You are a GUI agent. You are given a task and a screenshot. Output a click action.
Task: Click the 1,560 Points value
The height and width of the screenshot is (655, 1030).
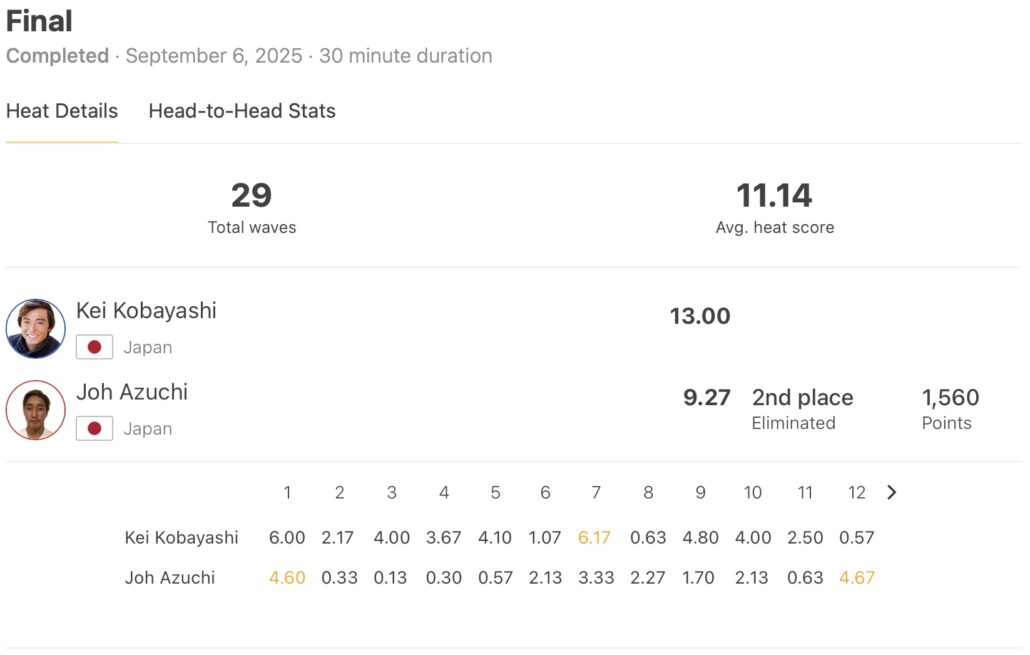point(950,397)
